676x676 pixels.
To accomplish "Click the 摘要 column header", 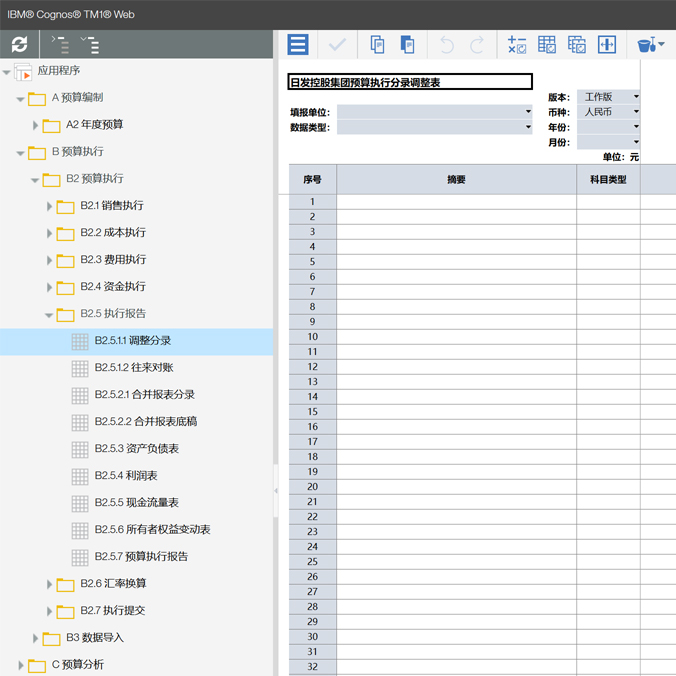I will tap(456, 179).
